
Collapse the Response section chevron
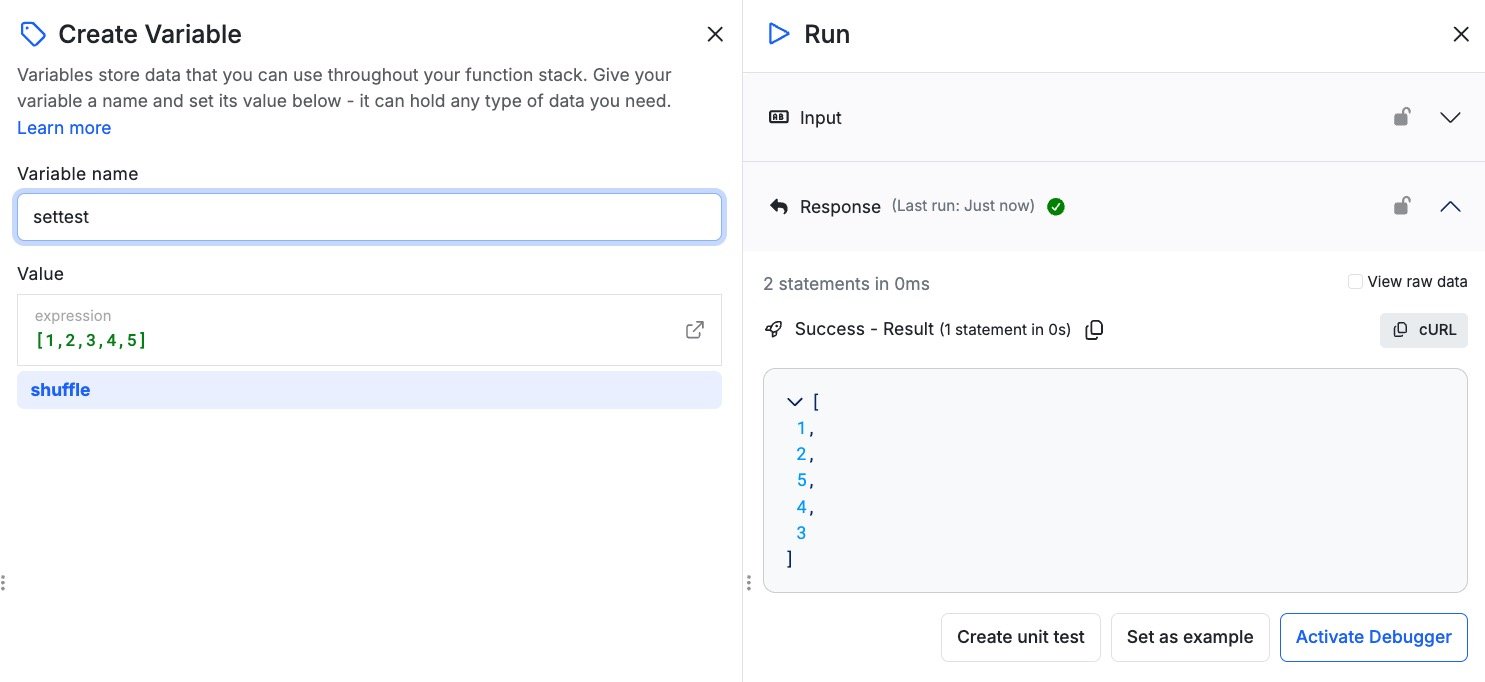[x=1450, y=207]
